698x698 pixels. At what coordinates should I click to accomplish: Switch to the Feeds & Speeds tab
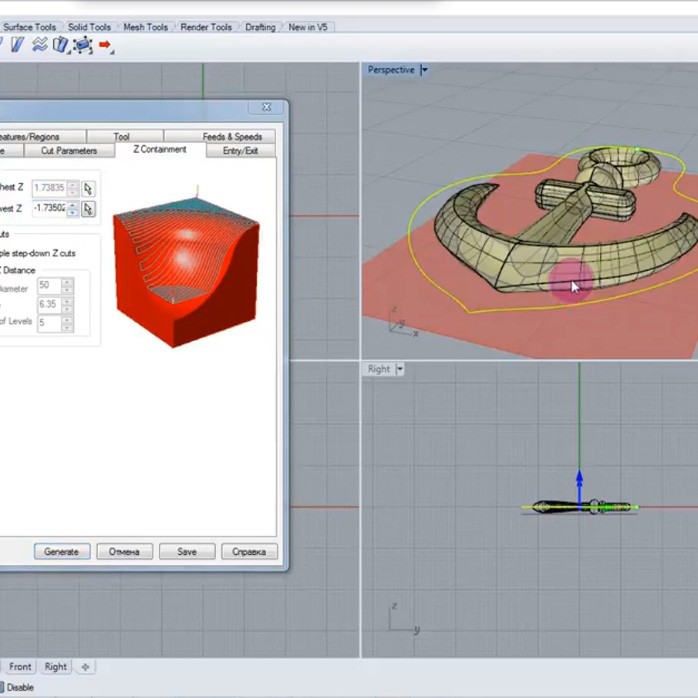[220, 137]
